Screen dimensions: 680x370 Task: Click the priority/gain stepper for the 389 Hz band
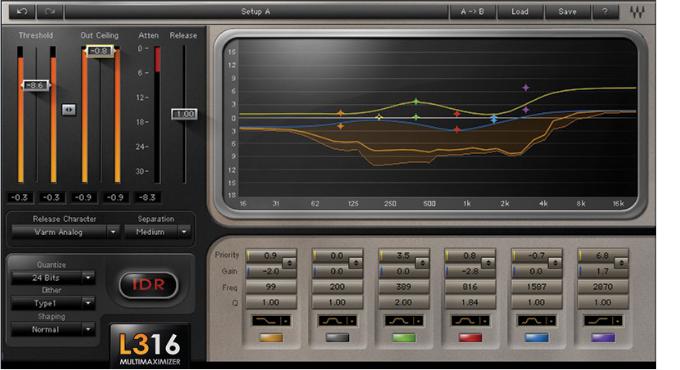tap(422, 263)
